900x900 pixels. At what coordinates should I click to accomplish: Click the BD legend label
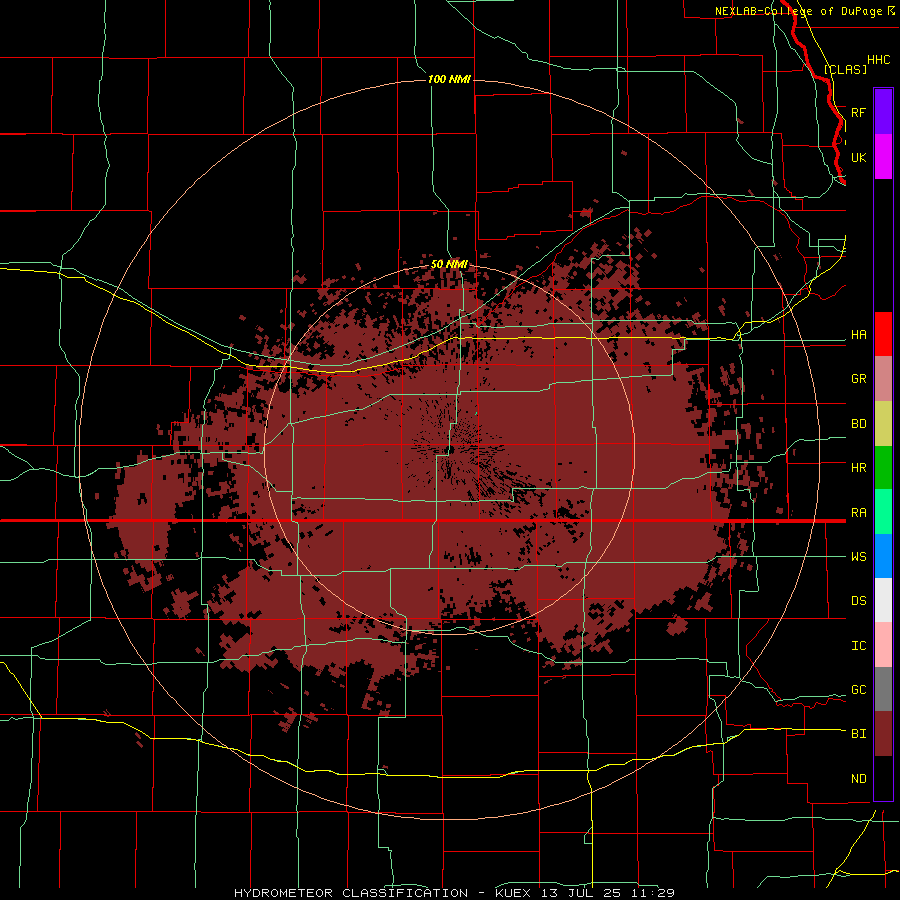[858, 424]
